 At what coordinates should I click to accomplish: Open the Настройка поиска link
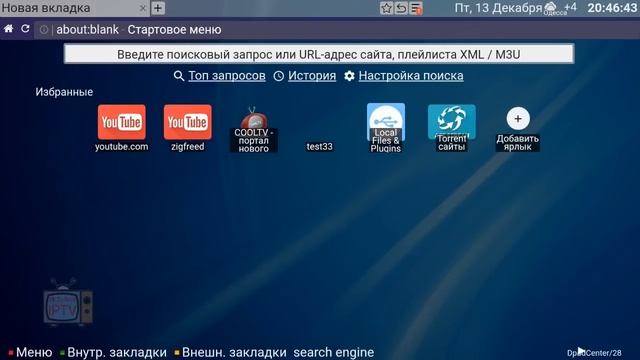(411, 76)
